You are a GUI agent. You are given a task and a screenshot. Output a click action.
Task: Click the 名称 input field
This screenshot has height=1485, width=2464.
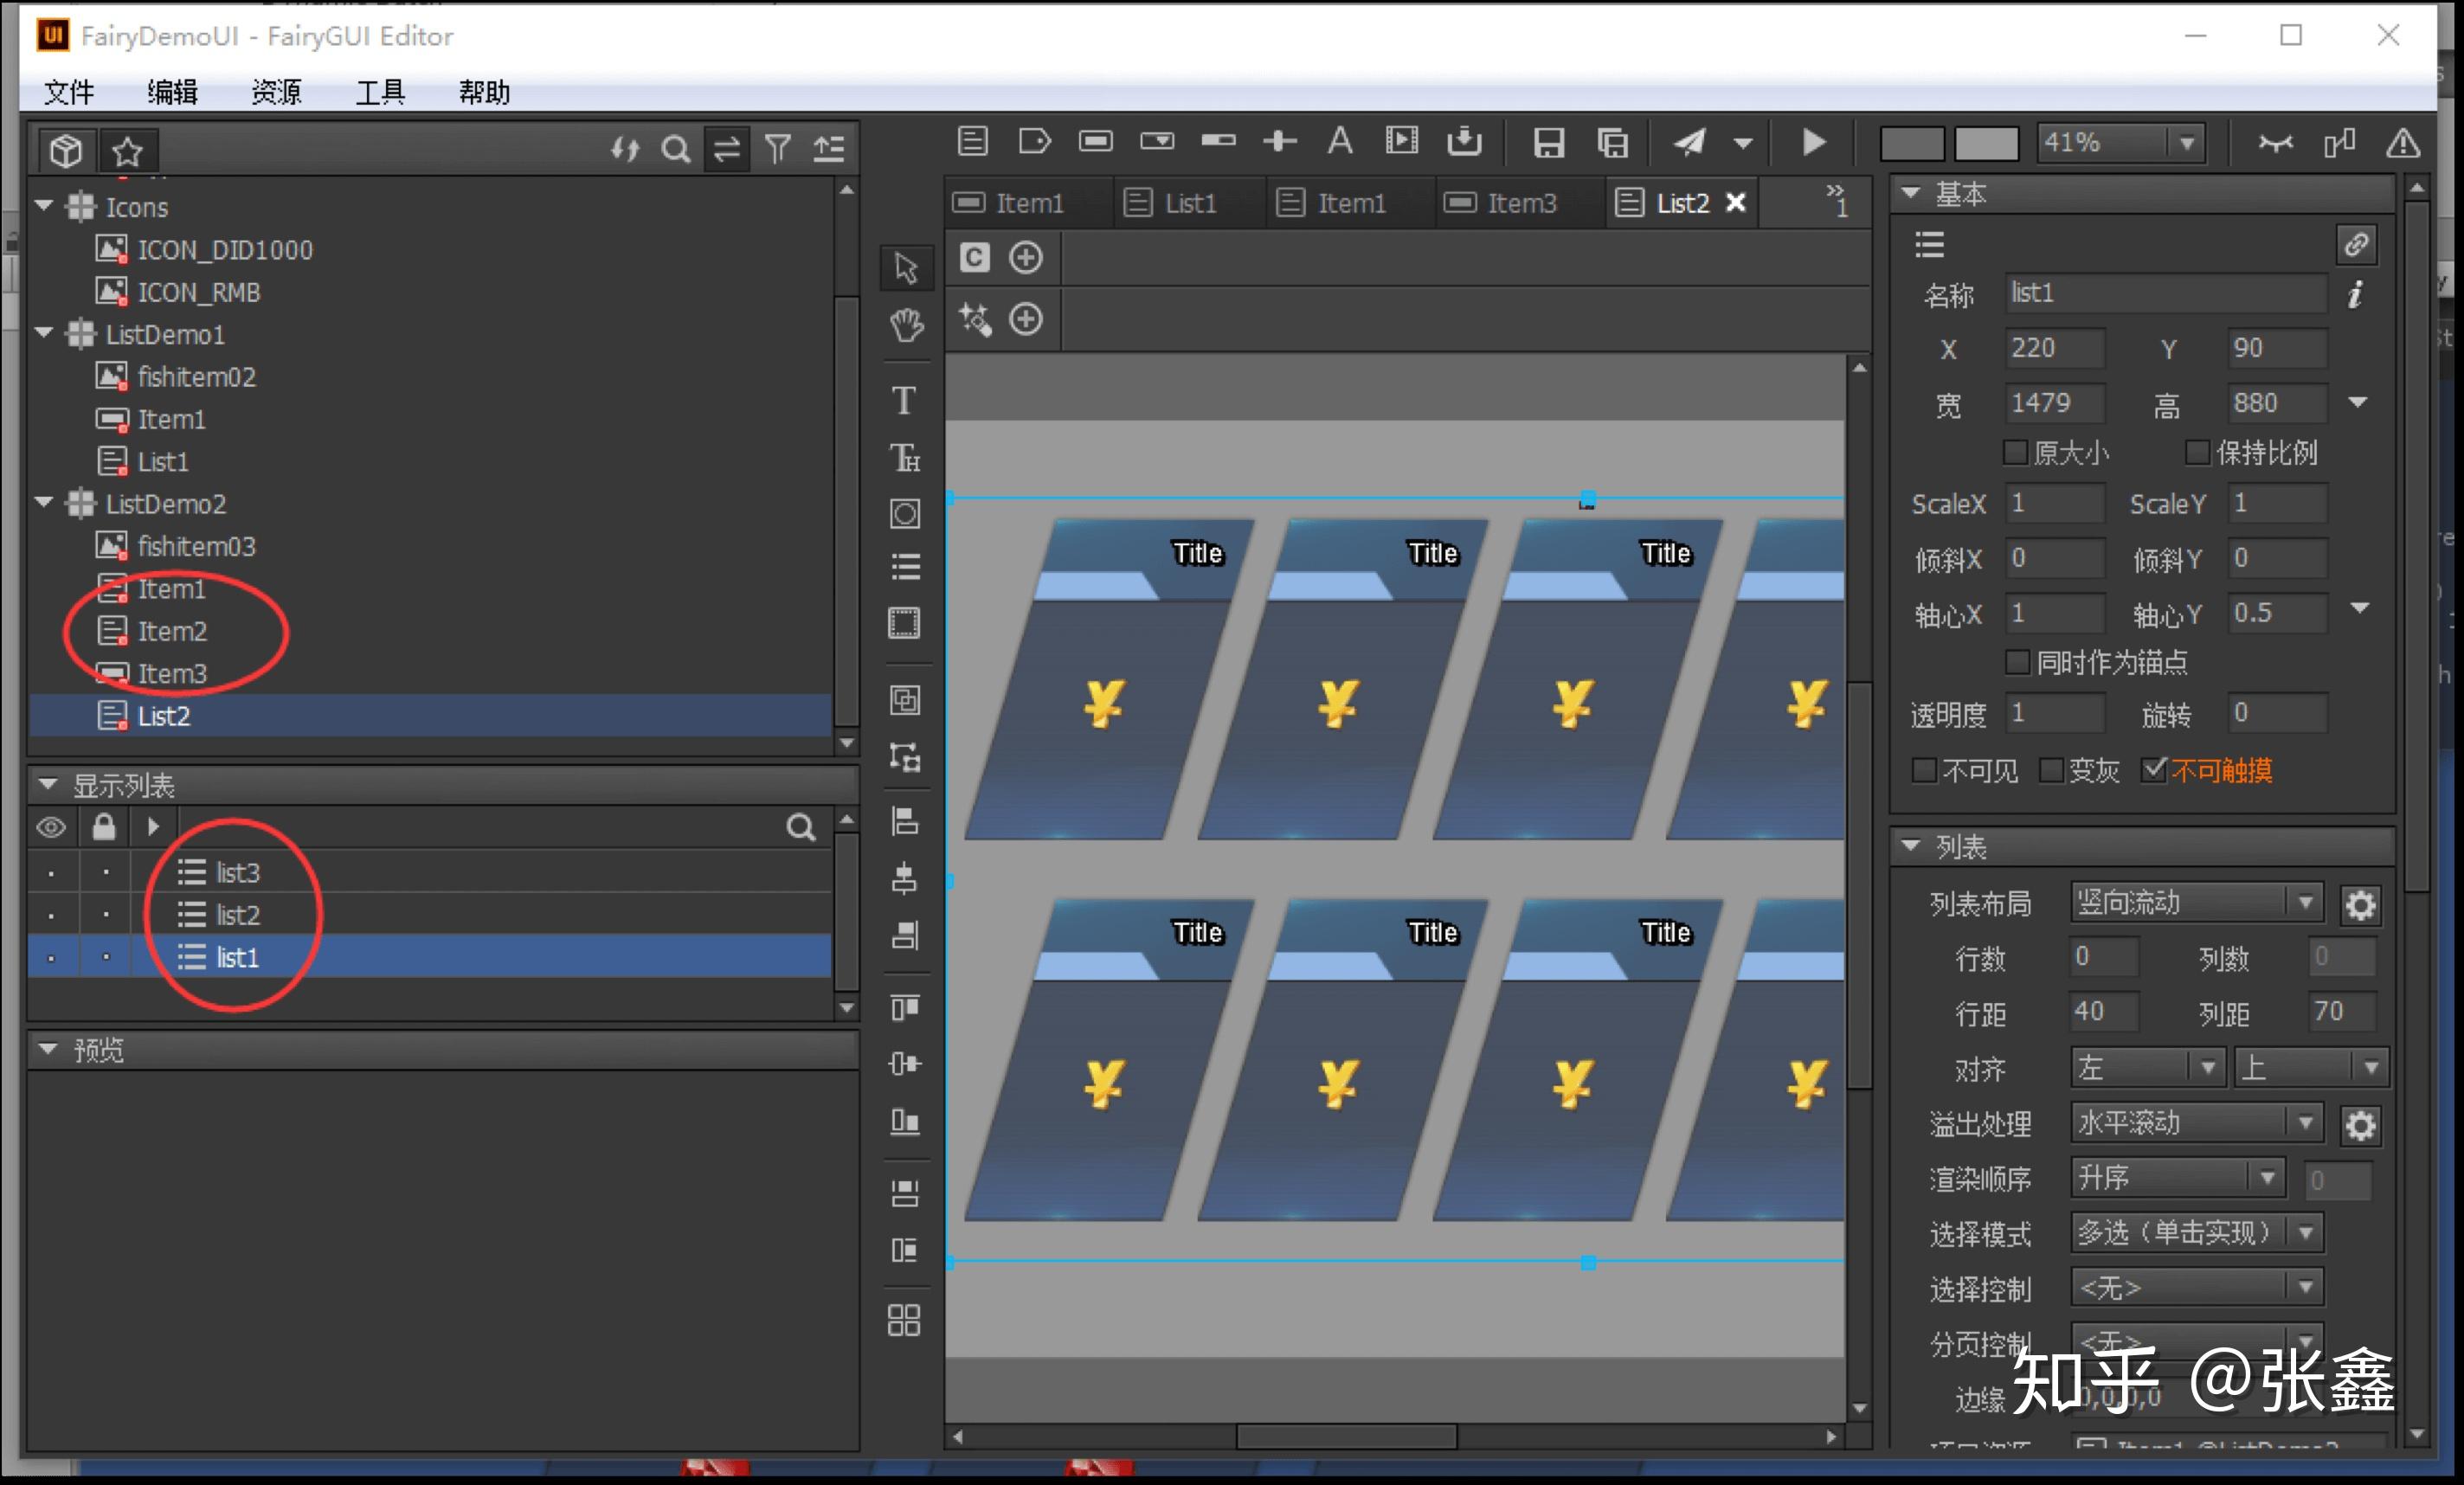2164,293
